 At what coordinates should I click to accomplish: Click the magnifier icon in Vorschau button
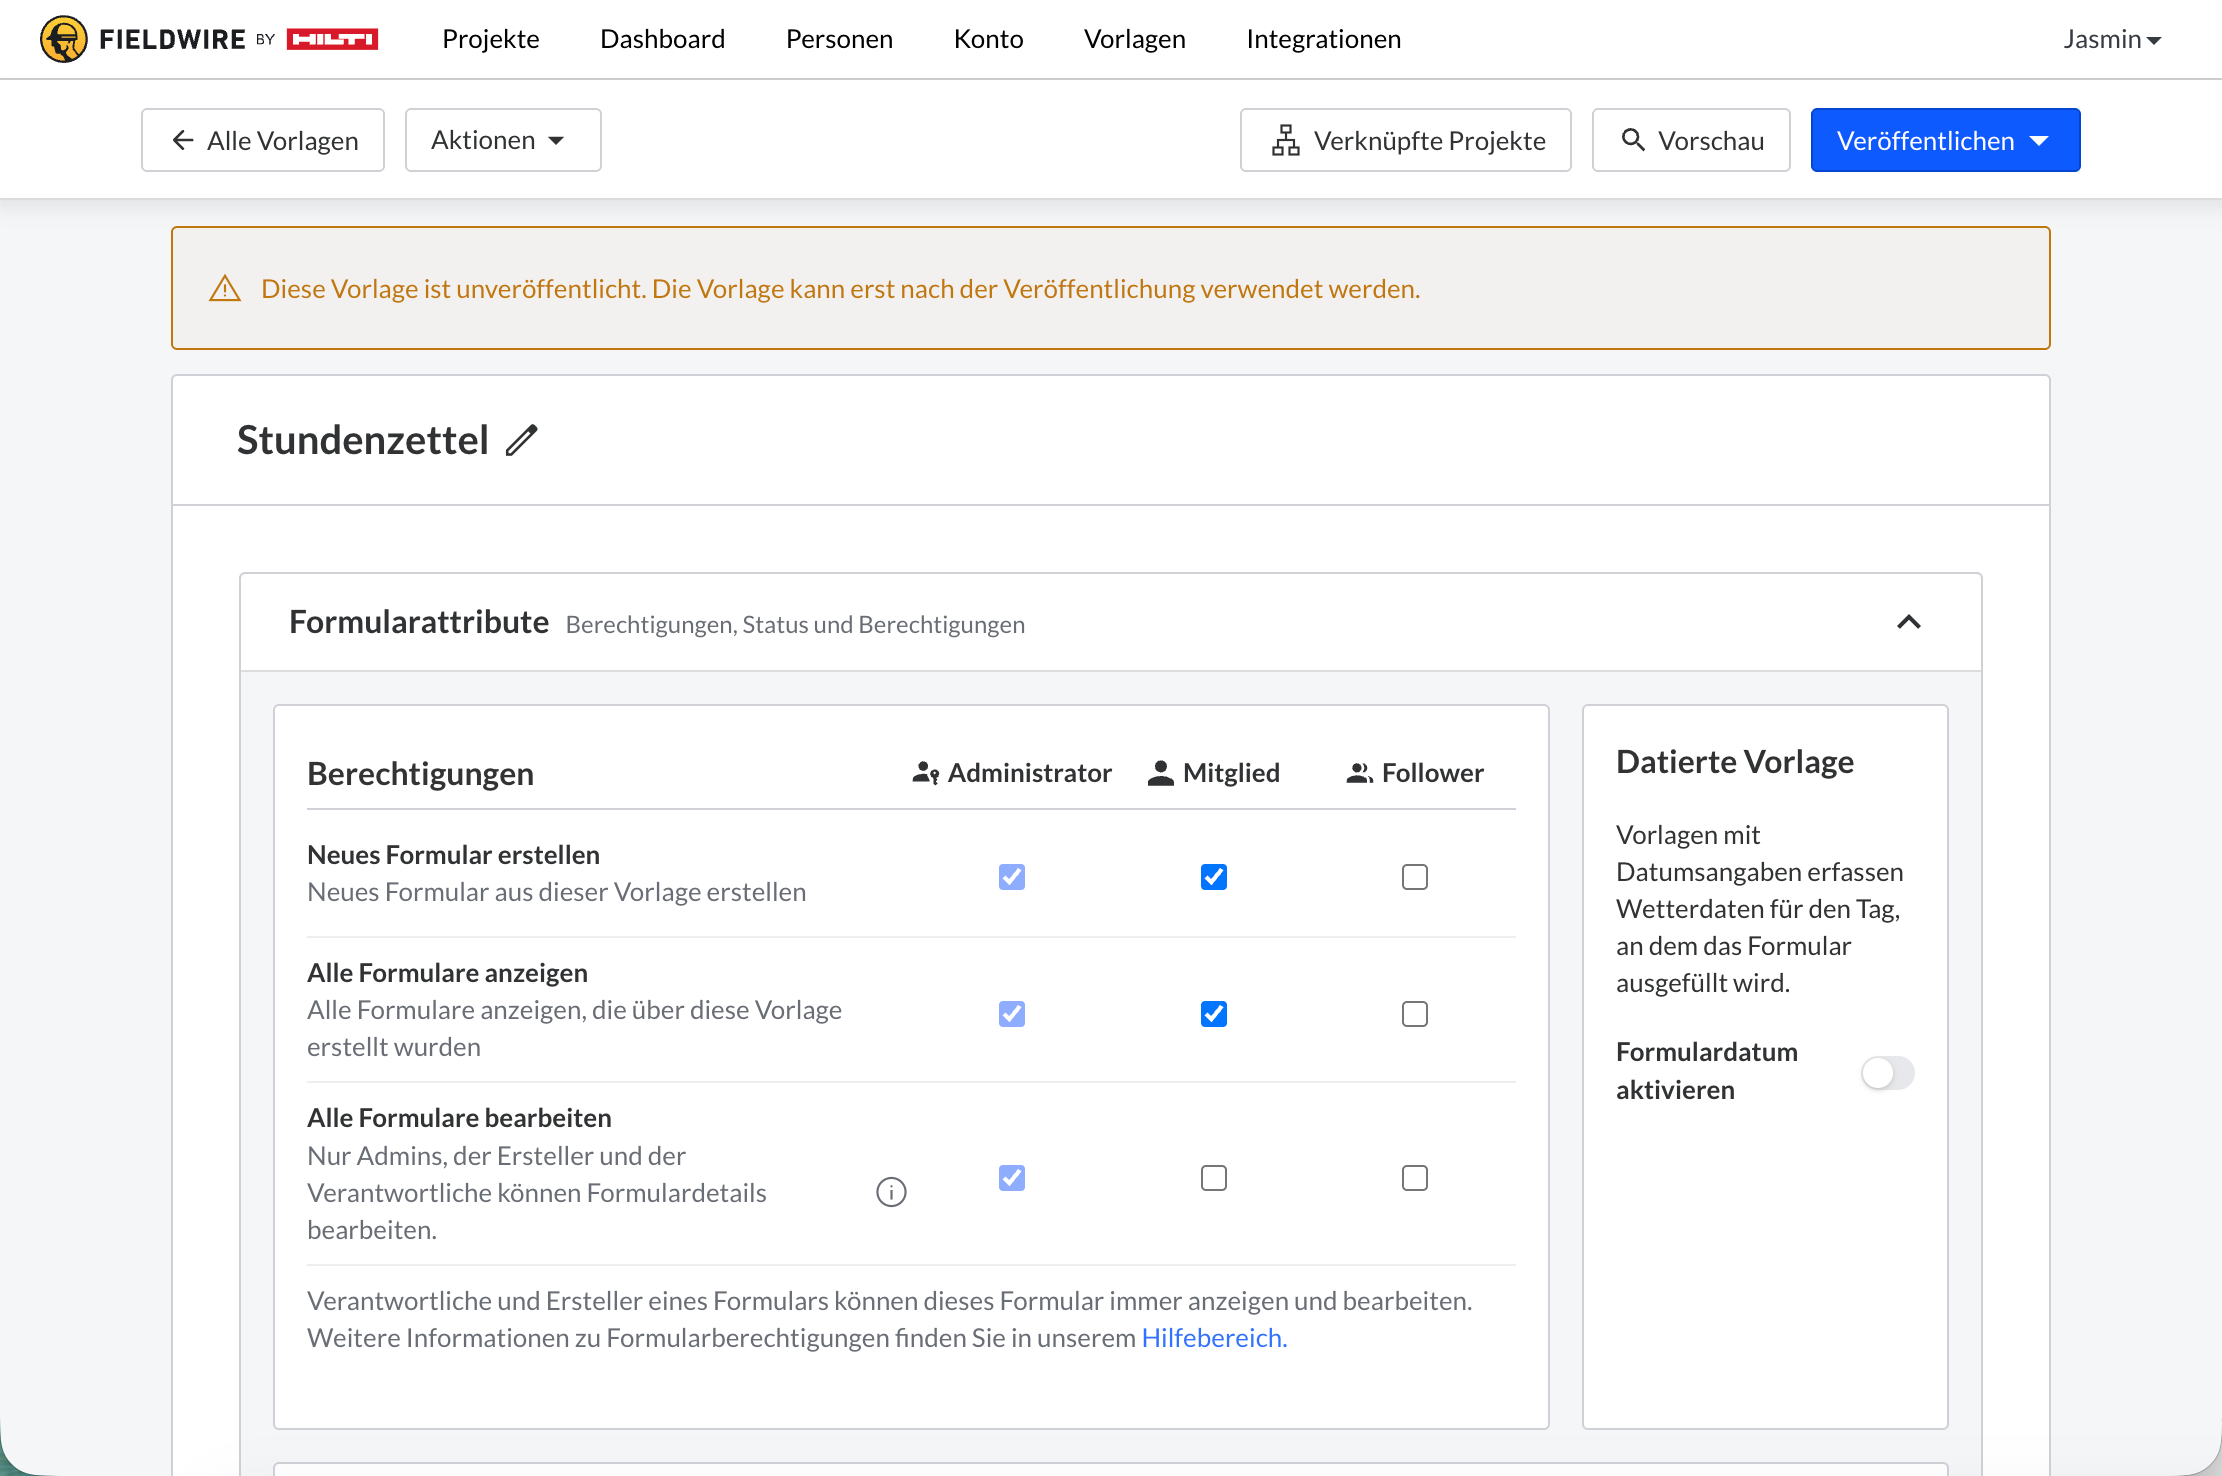click(x=1633, y=140)
